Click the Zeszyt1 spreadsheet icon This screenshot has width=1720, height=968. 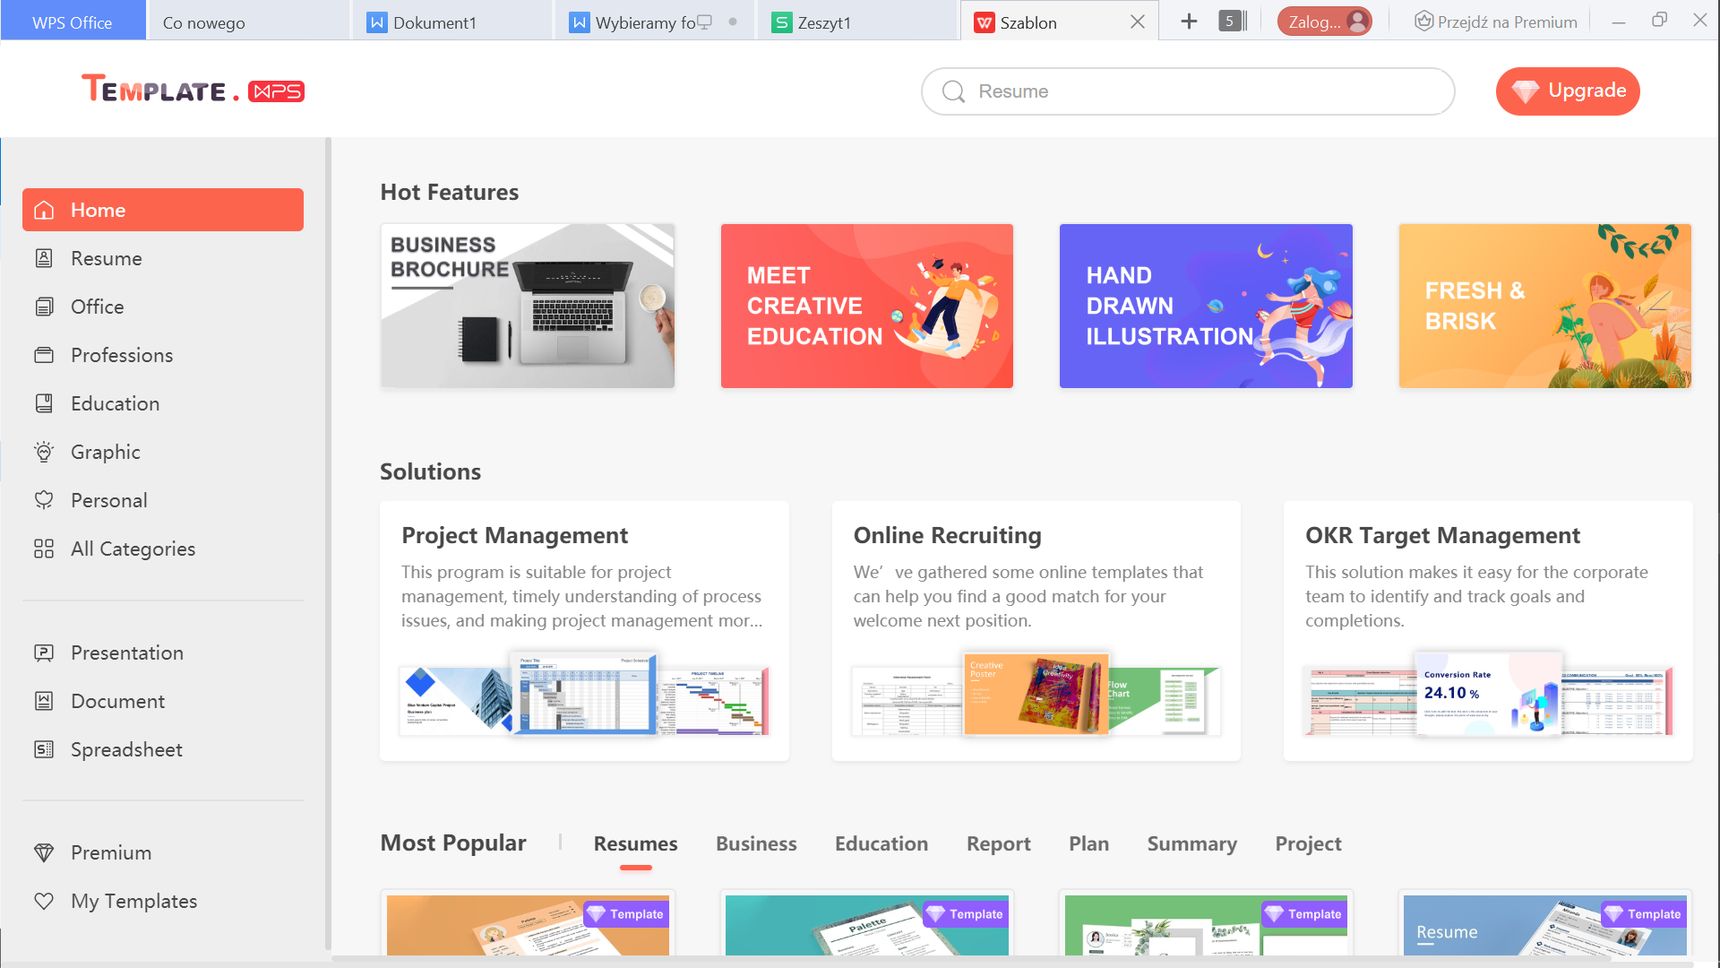coord(782,22)
